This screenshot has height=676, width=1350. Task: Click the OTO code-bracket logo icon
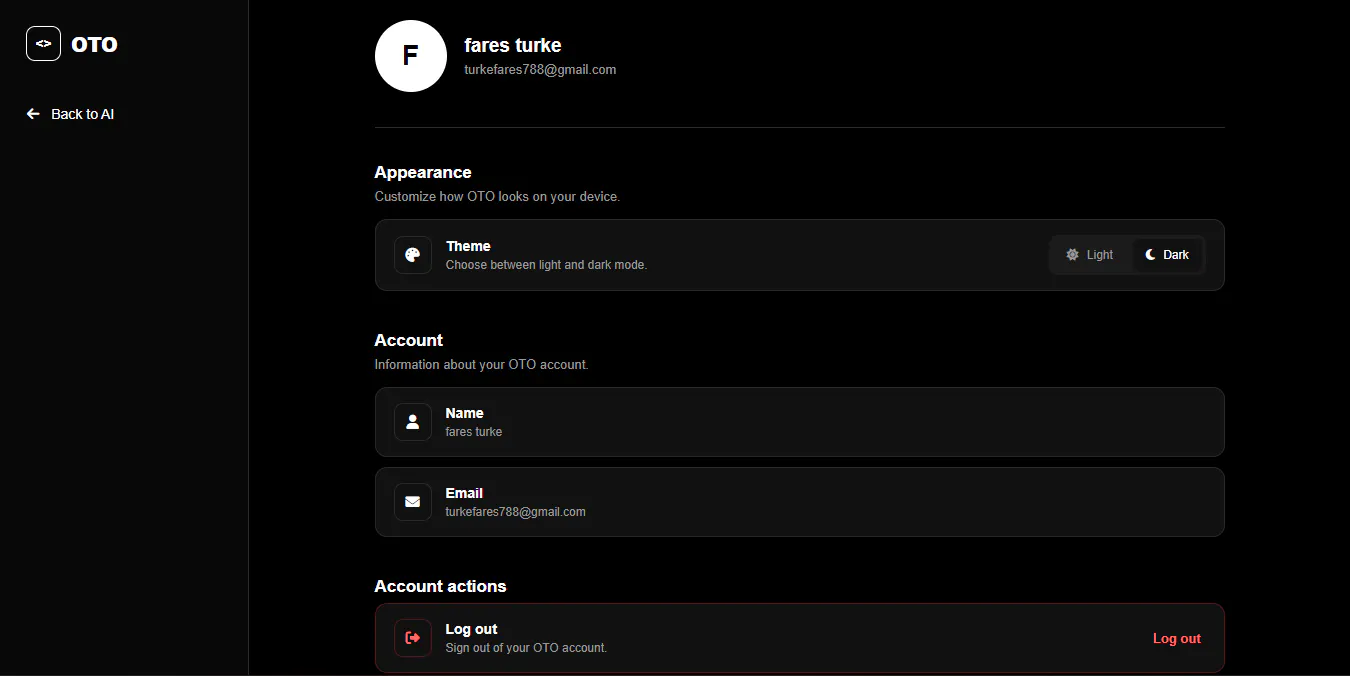click(x=43, y=44)
